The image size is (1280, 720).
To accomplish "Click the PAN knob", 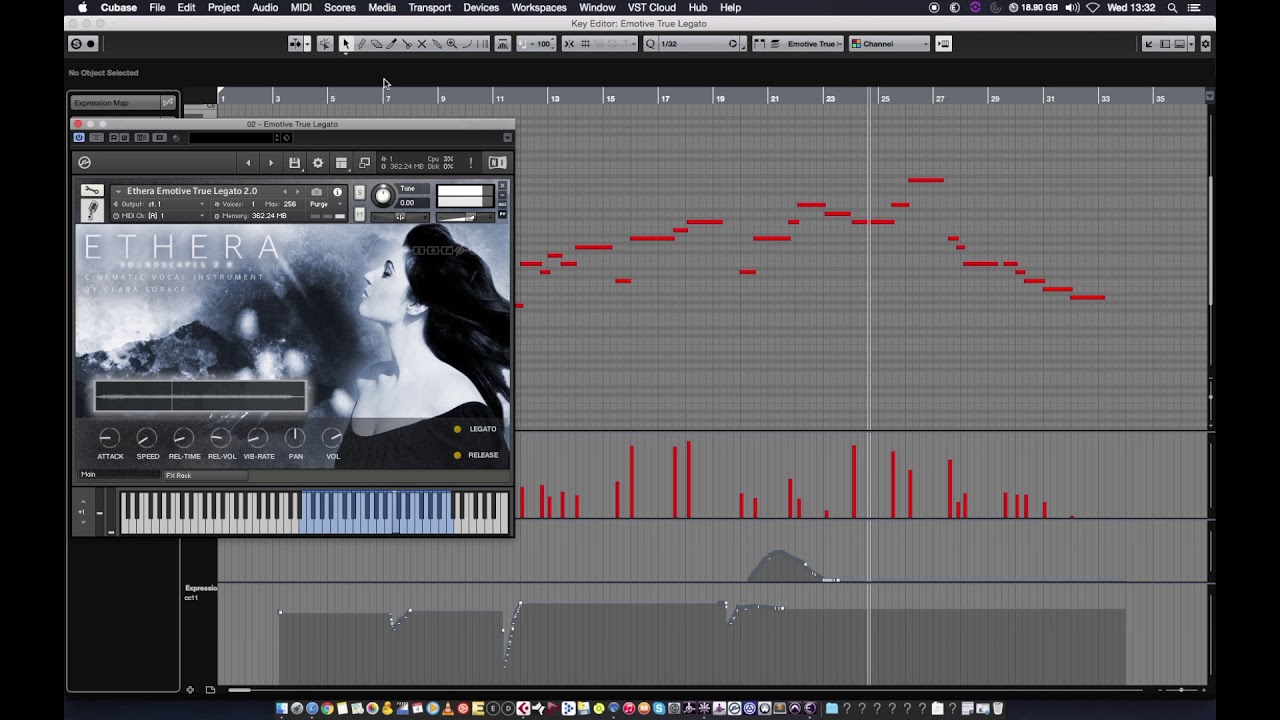I will click(295, 438).
